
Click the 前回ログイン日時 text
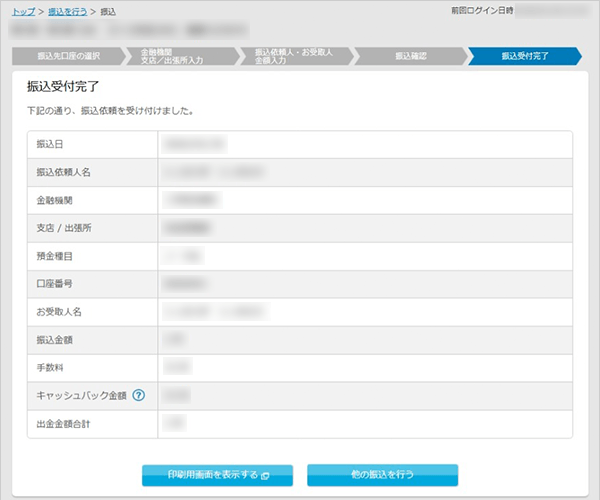point(482,11)
